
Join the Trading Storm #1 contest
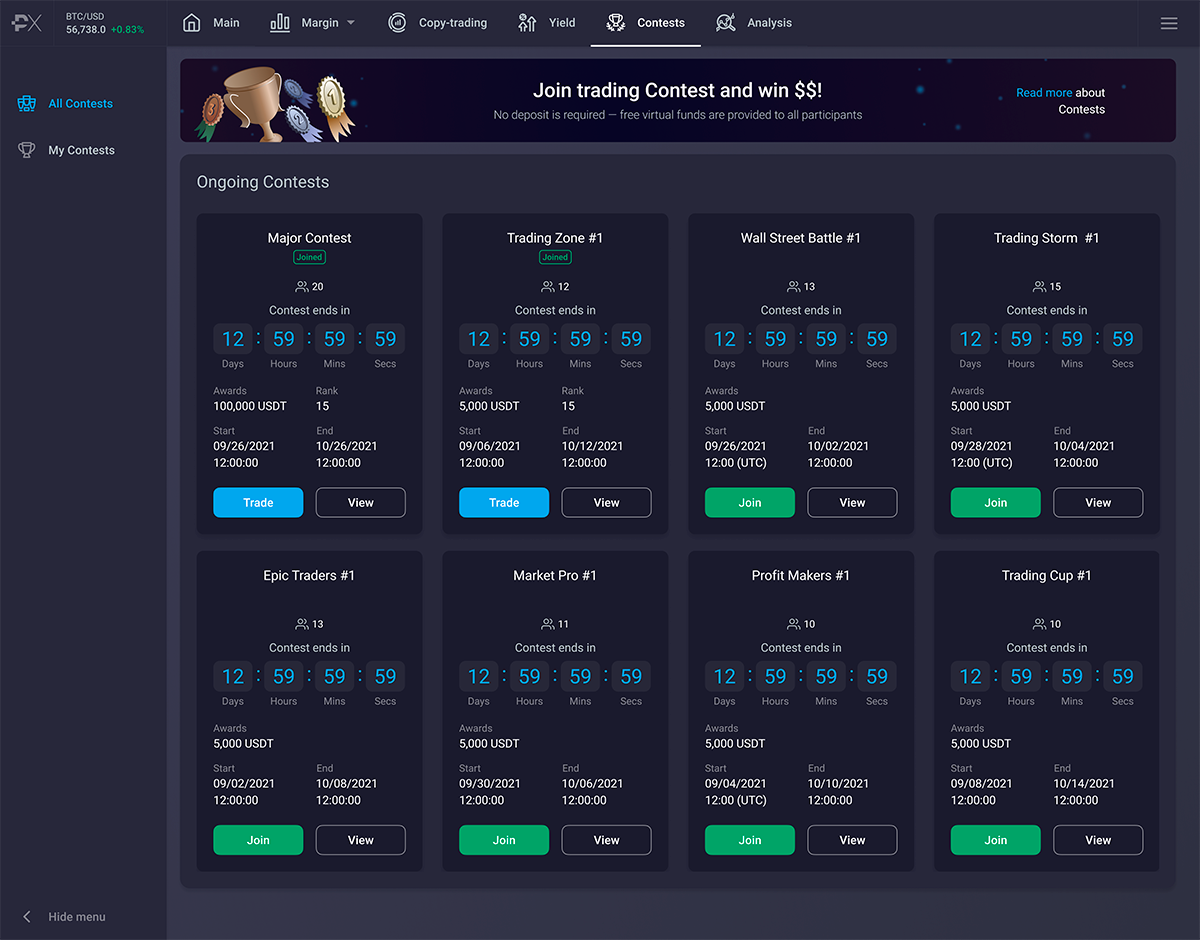[x=996, y=503]
